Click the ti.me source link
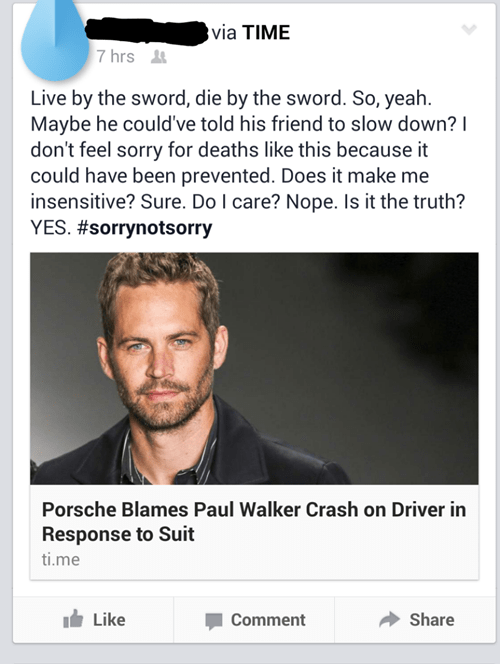The height and width of the screenshot is (664, 500). pos(61,559)
